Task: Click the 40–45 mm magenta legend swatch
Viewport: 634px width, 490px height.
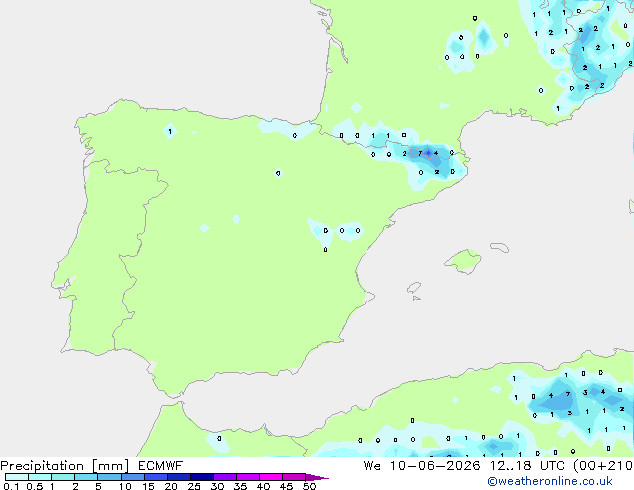Action: (271, 477)
